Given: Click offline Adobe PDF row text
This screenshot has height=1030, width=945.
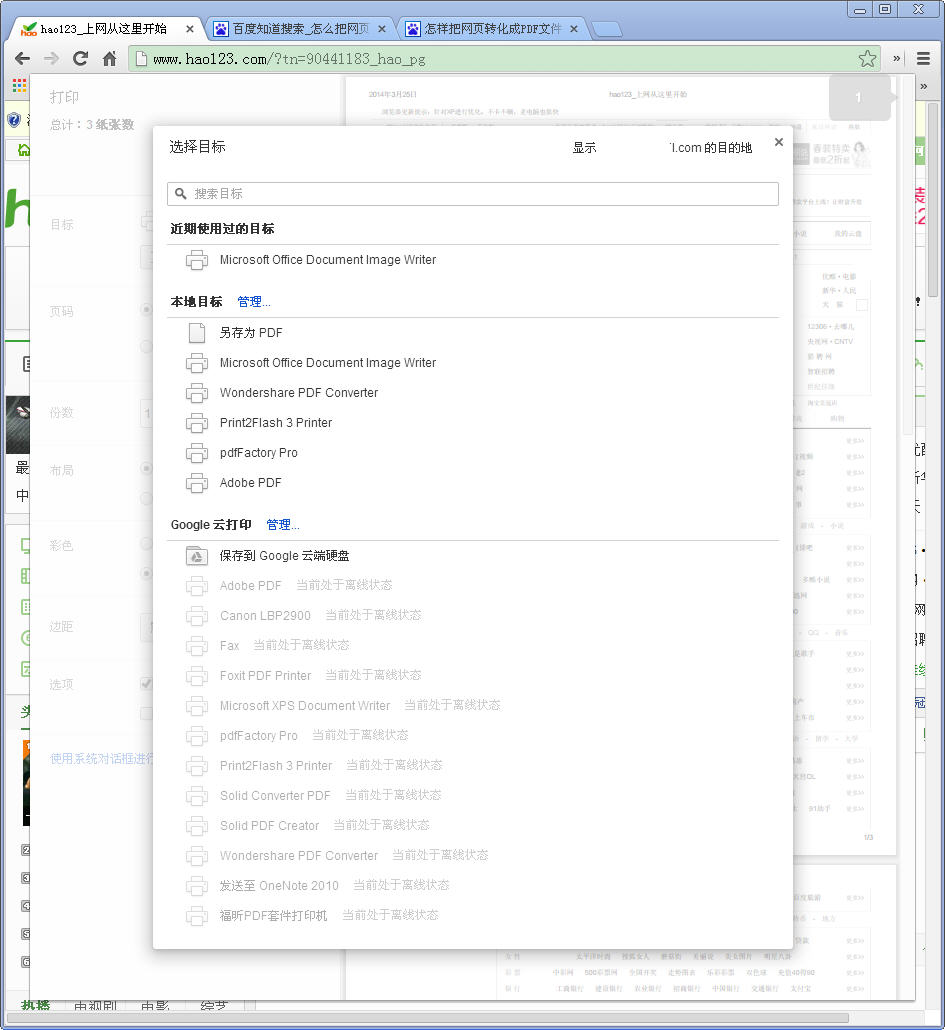Looking at the screenshot, I should (x=250, y=586).
